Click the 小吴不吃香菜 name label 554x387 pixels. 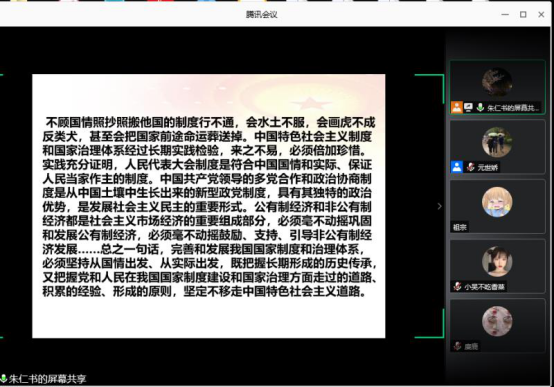484,287
